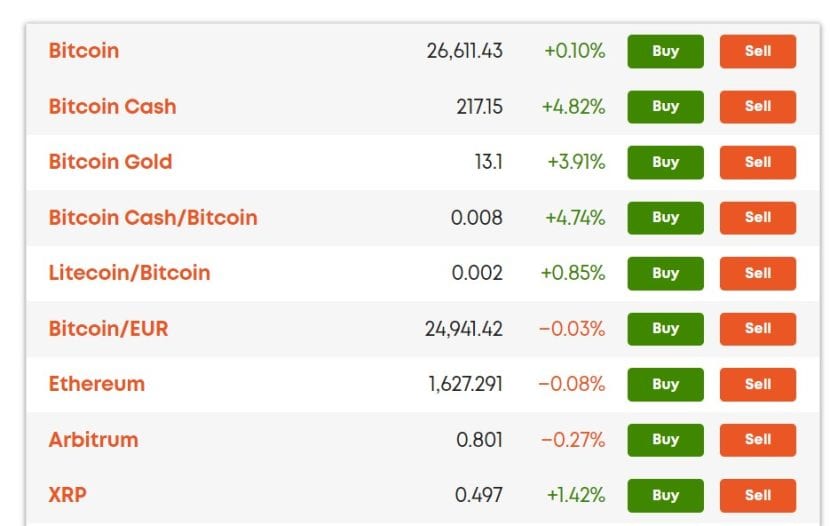Sell XRP
The image size is (830, 526).
coord(757,496)
